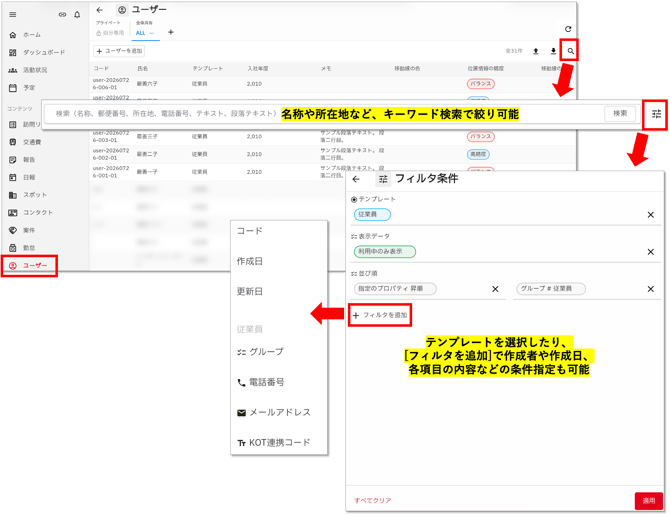Switch to the ALL shared tab
The width and height of the screenshot is (670, 515).
click(x=145, y=33)
